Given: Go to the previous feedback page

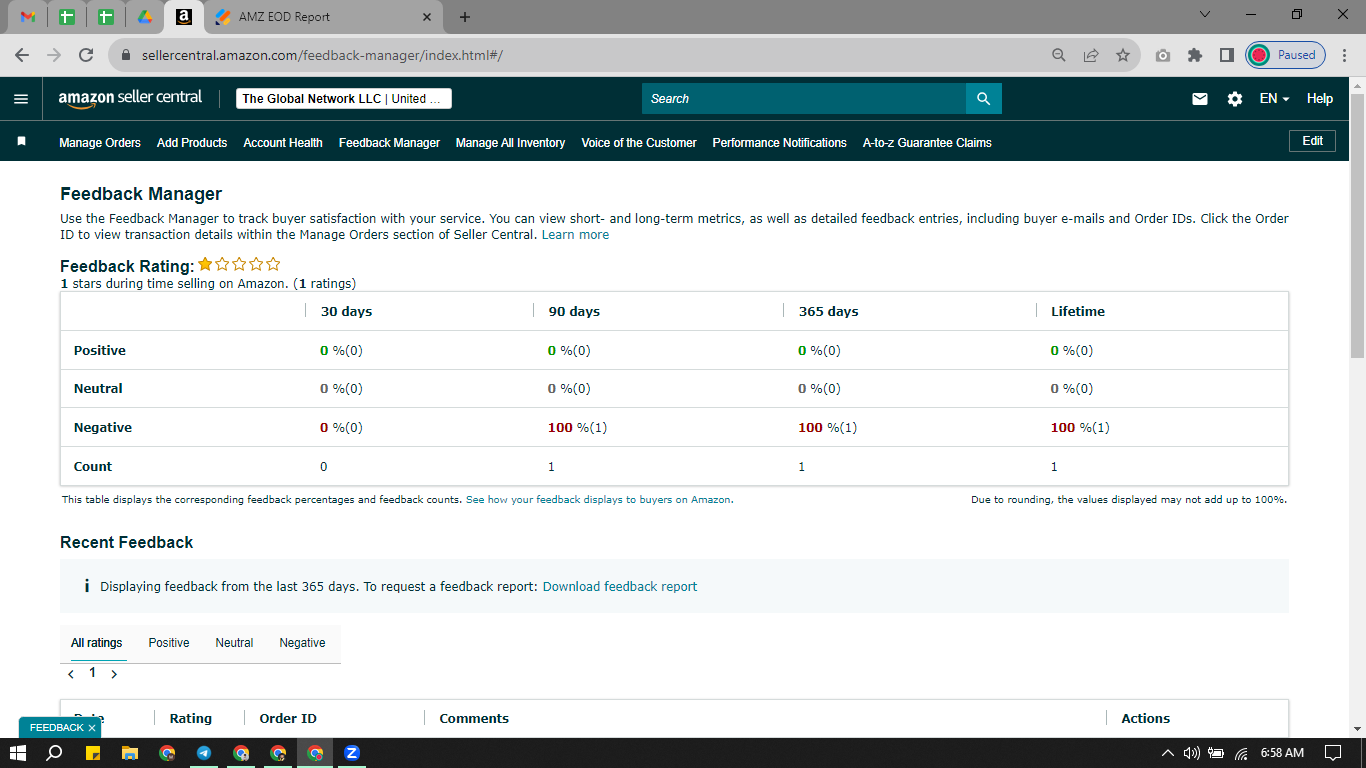Looking at the screenshot, I should coord(71,674).
